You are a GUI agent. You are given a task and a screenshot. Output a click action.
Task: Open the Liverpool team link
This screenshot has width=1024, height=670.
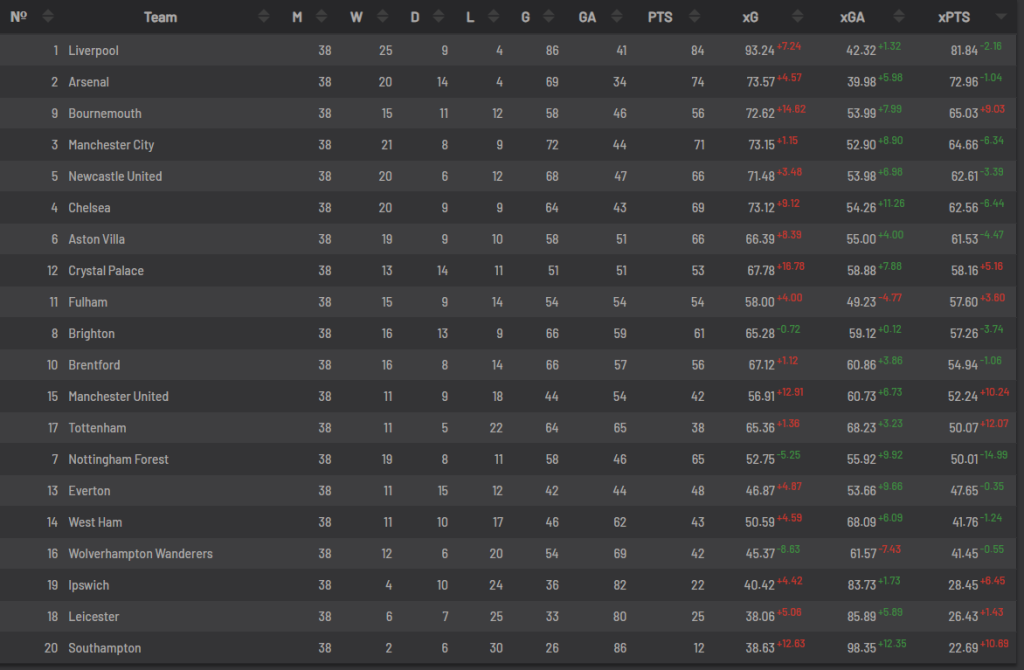tap(93, 50)
